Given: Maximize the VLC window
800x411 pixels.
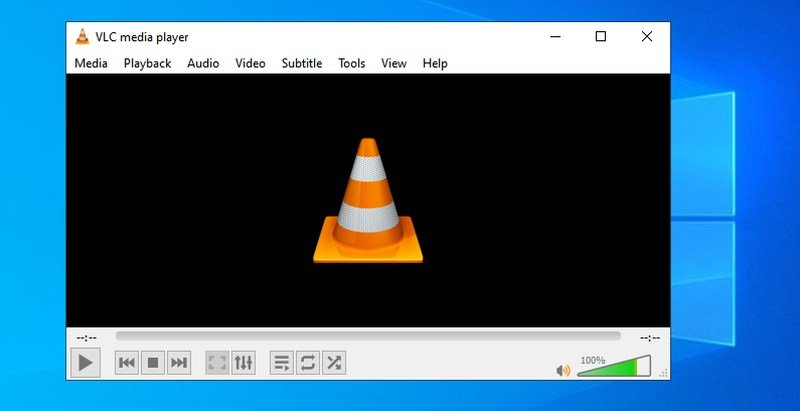Looking at the screenshot, I should [x=601, y=37].
